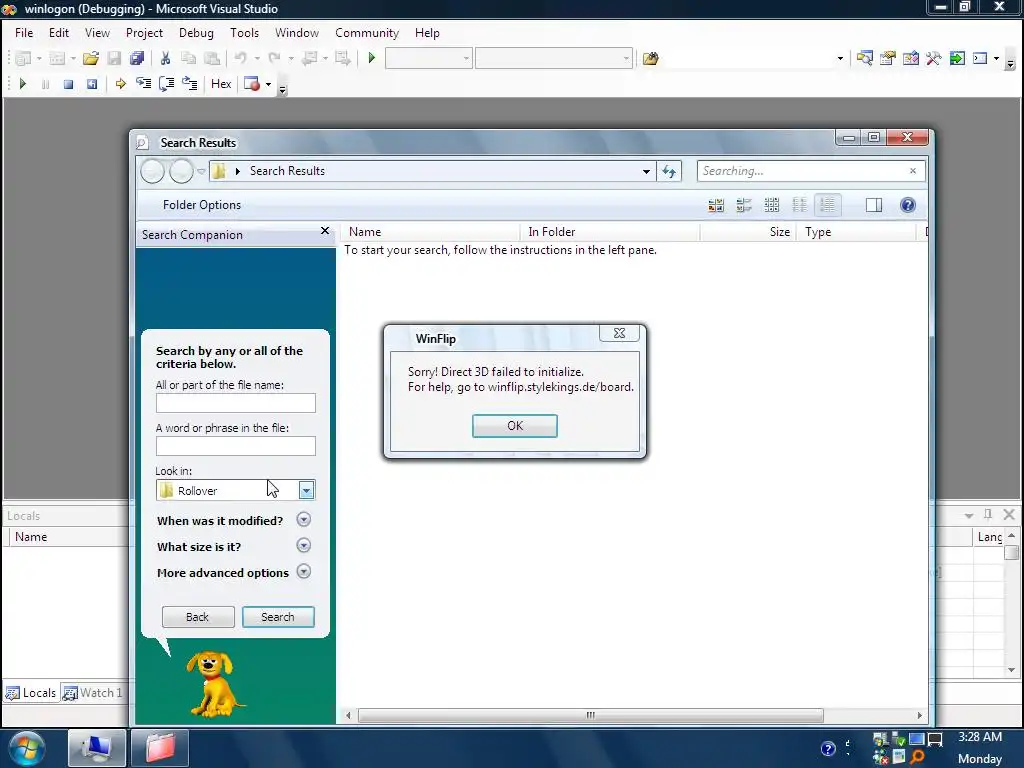Click OK in the WinFlip dialog

[515, 426]
